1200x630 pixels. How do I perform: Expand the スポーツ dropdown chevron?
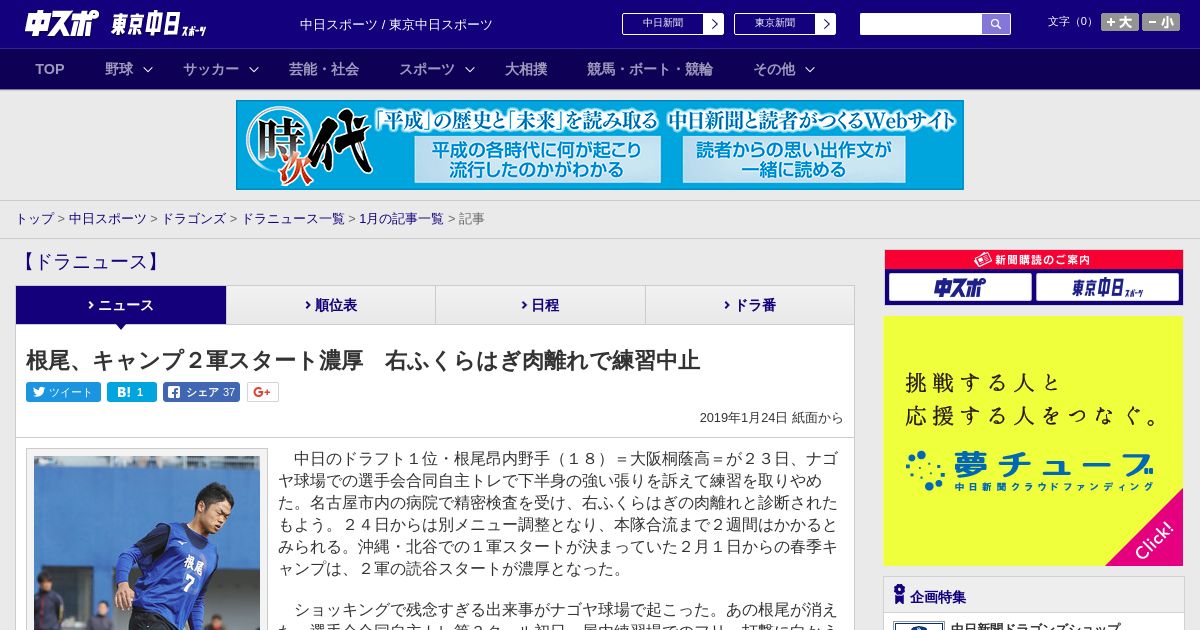[x=470, y=69]
